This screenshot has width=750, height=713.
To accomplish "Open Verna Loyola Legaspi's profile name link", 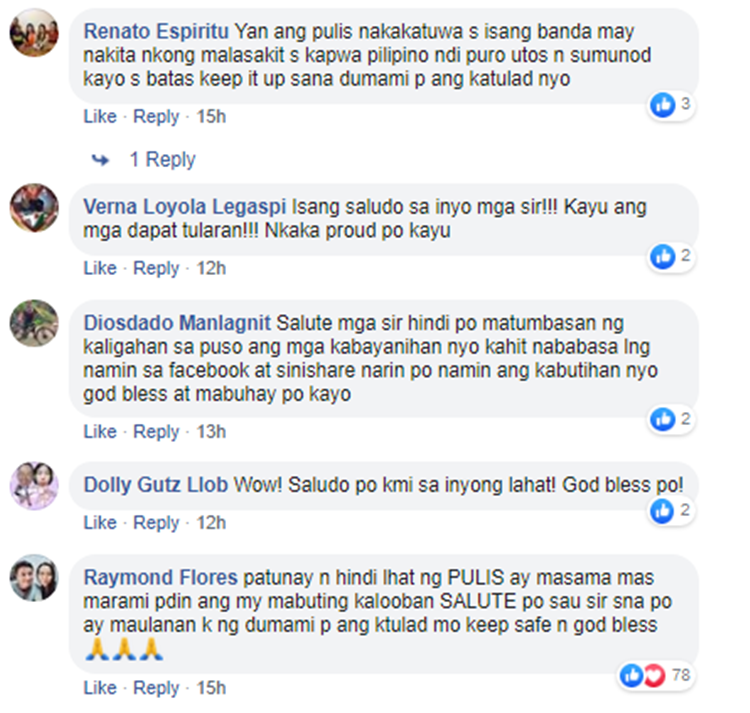I will point(185,207).
